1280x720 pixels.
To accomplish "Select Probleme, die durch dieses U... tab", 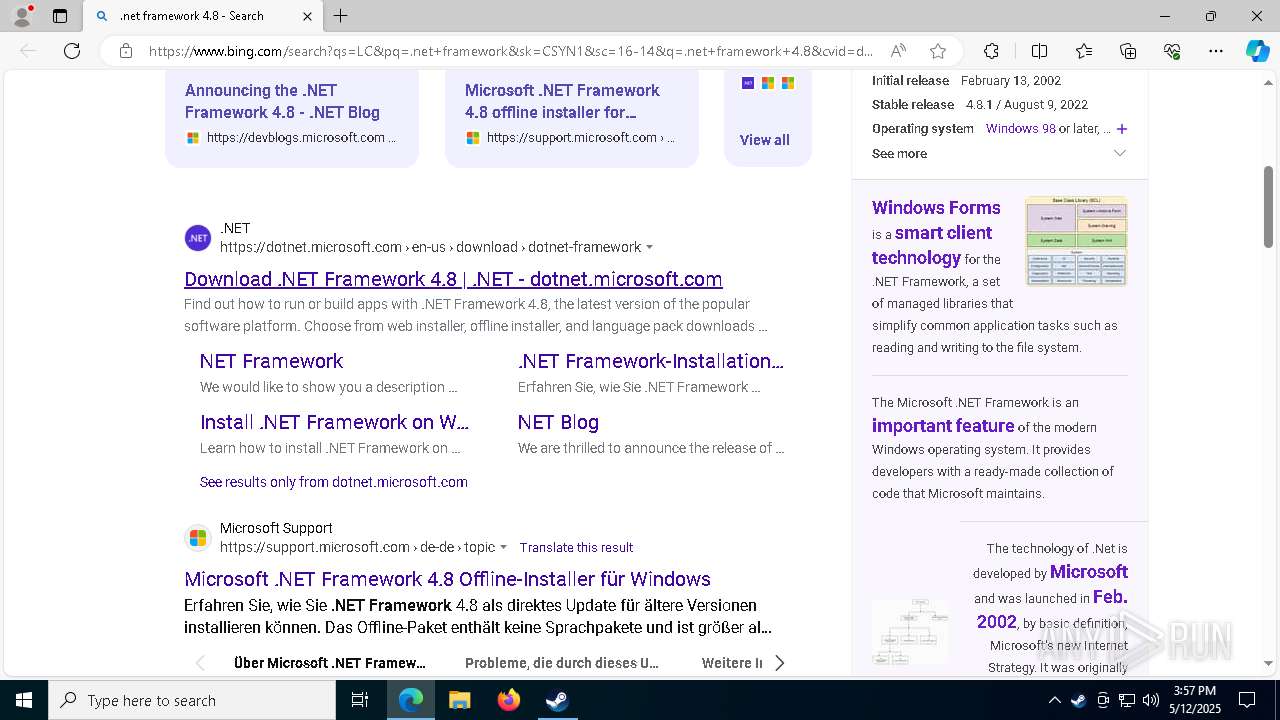I will [562, 663].
